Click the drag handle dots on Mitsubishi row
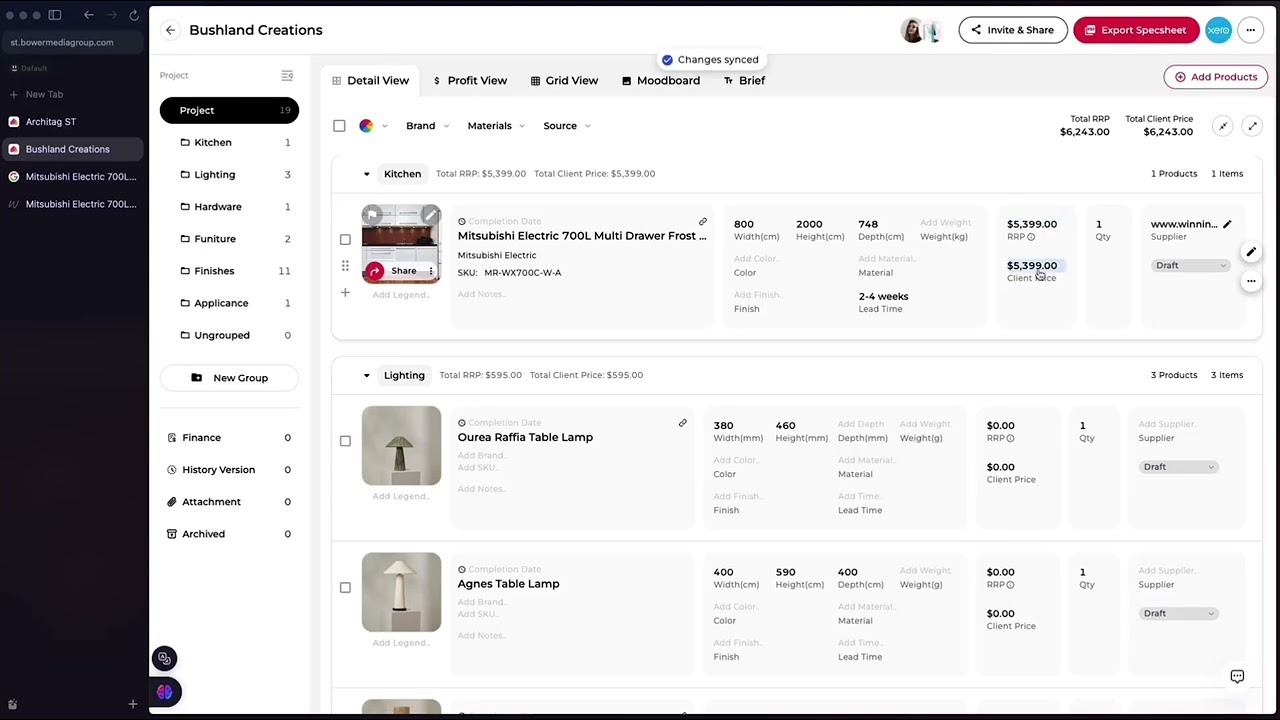The image size is (1280, 720). [x=345, y=266]
